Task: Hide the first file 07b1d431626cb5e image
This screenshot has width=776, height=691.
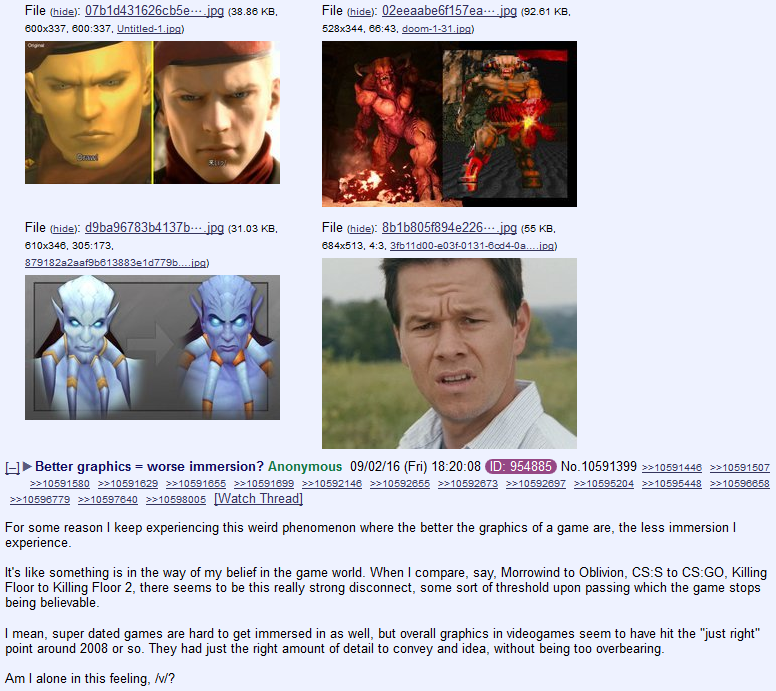Action: point(64,12)
